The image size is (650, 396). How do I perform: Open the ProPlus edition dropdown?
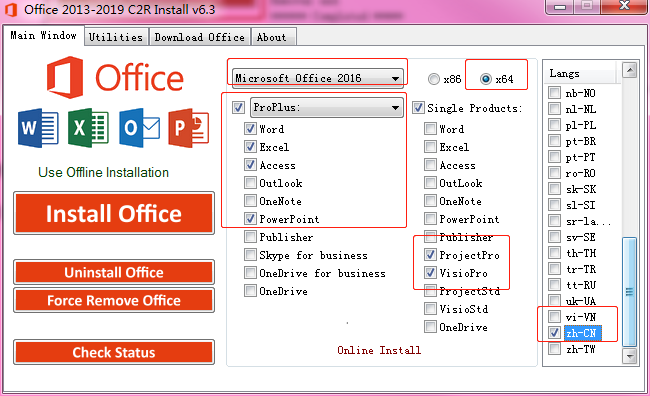[x=327, y=107]
